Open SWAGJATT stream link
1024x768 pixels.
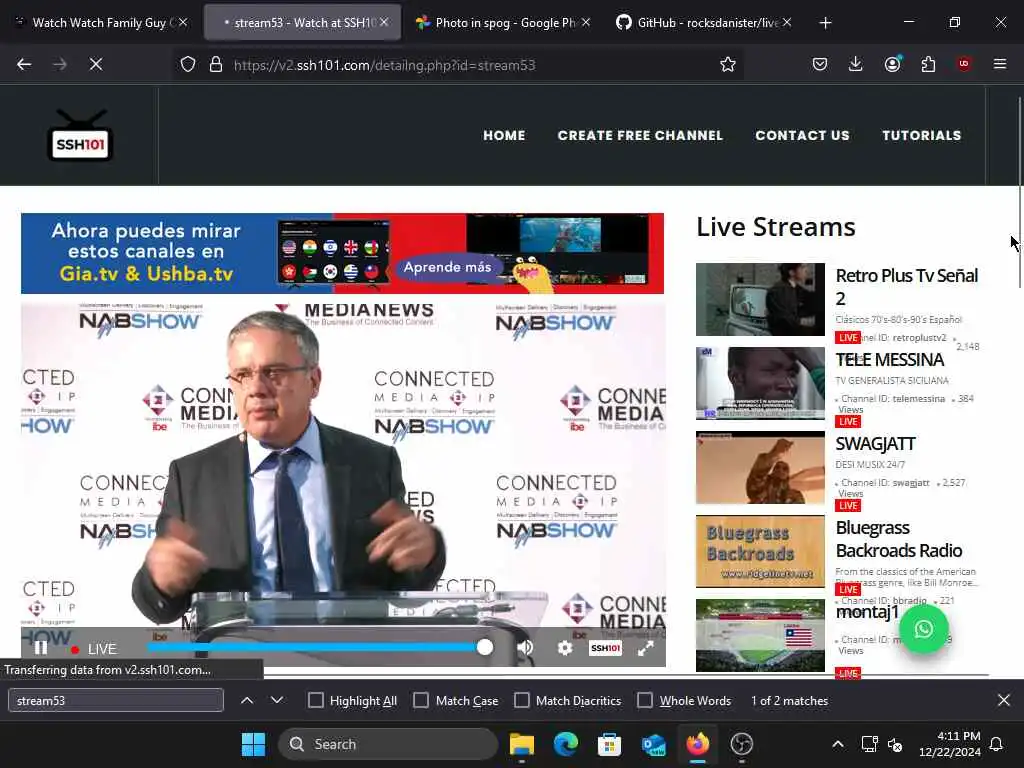click(875, 444)
